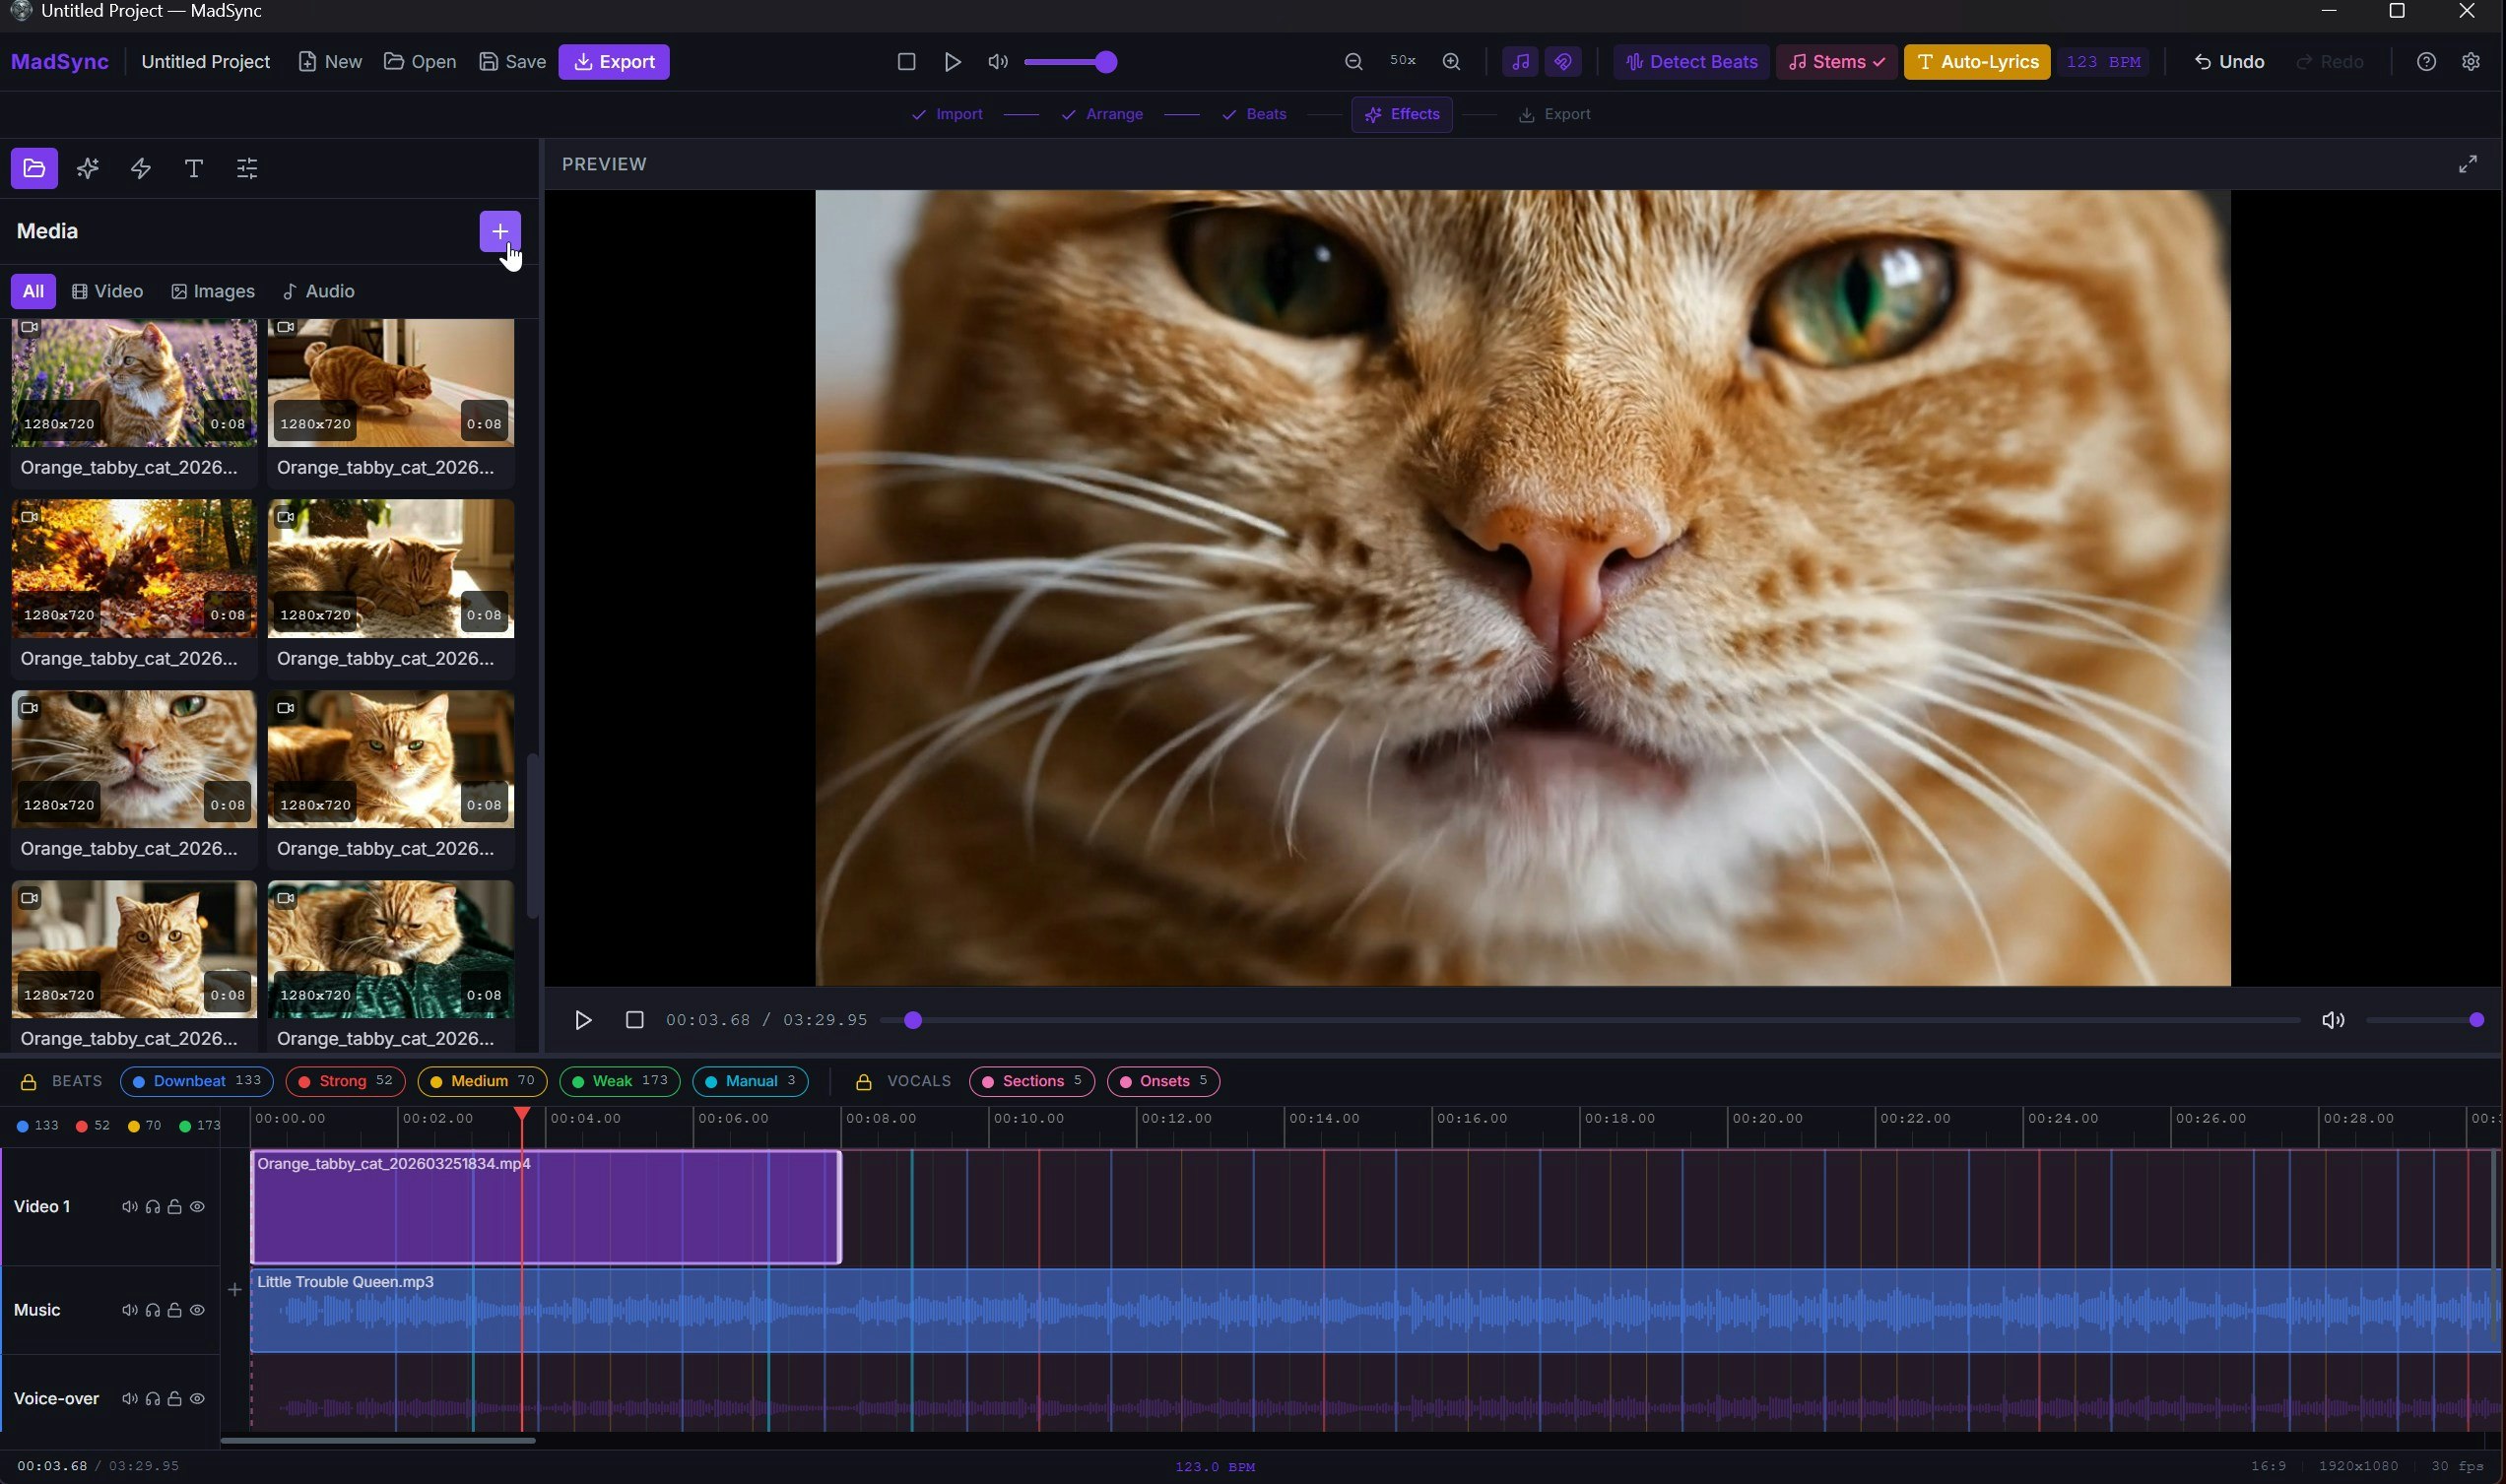Screen dimensions: 2506x1484
Task: Select the first Orange_tabby_cat video thumbnail
Action: (x=133, y=381)
